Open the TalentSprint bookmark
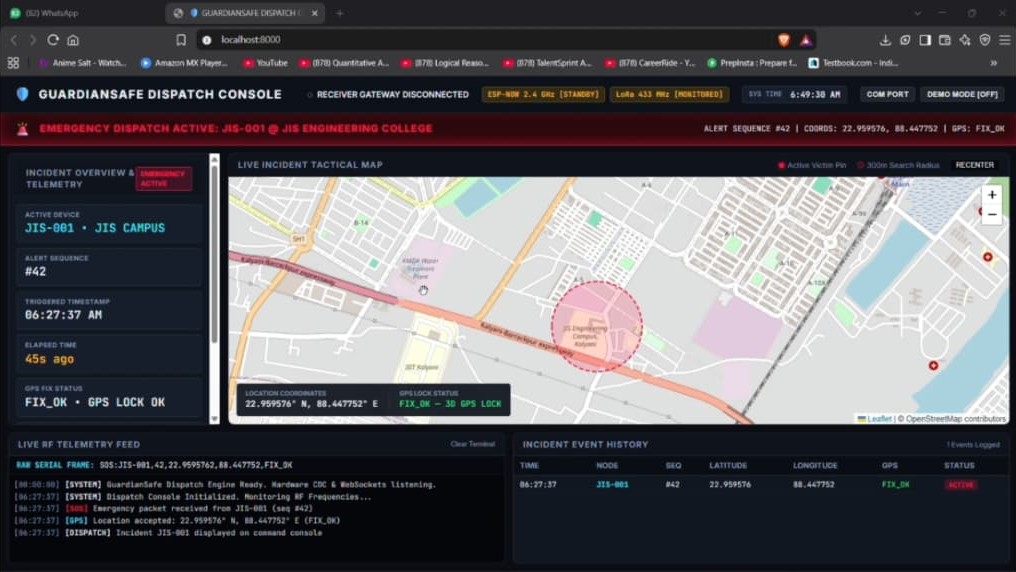Screen dimensions: 1016x572 click(548, 63)
